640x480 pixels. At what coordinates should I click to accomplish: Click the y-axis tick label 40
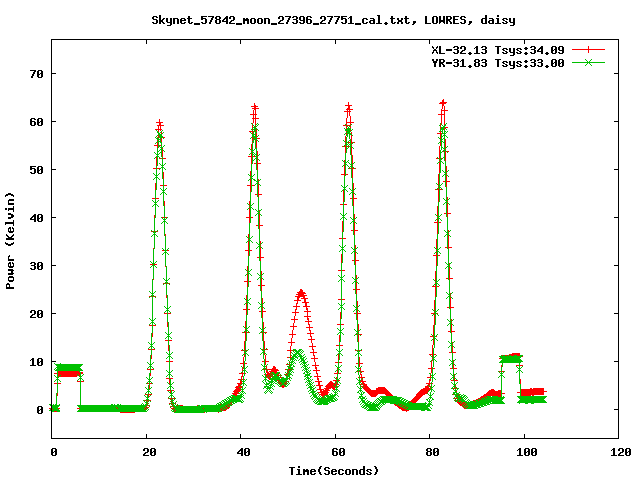tap(36, 218)
